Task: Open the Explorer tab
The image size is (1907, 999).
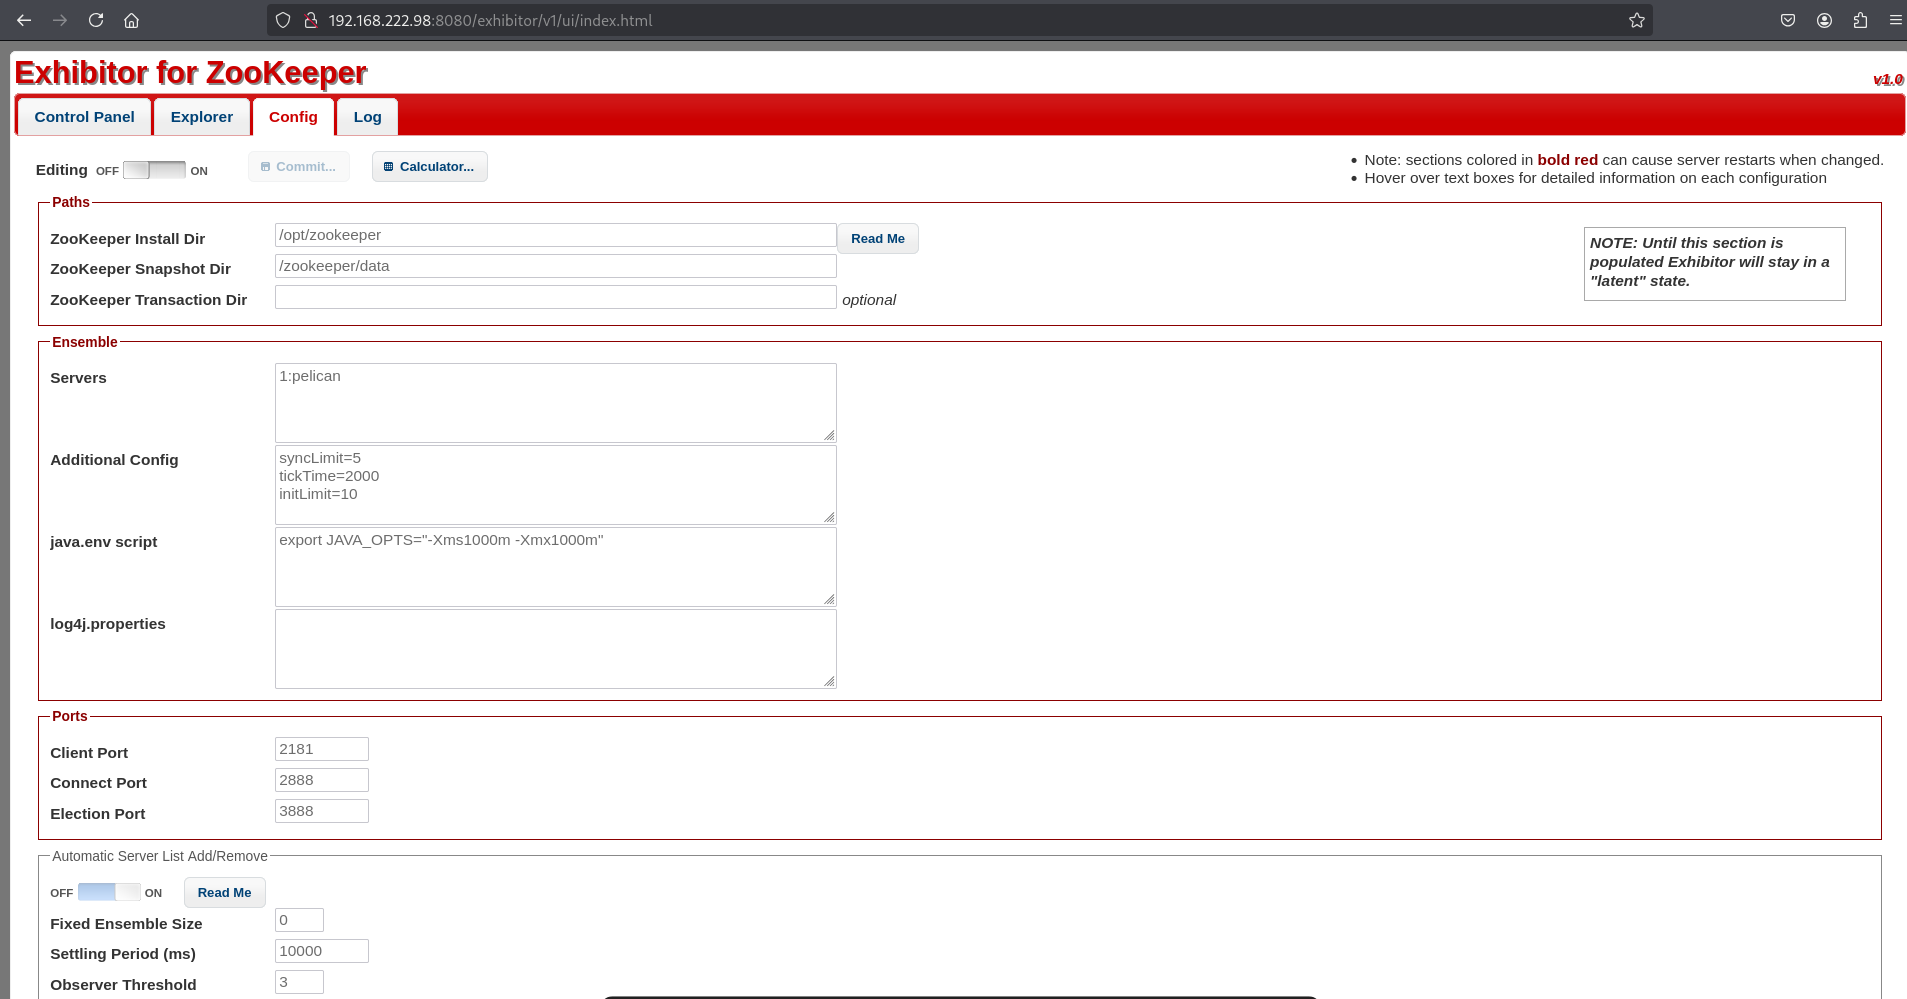Action: point(201,117)
